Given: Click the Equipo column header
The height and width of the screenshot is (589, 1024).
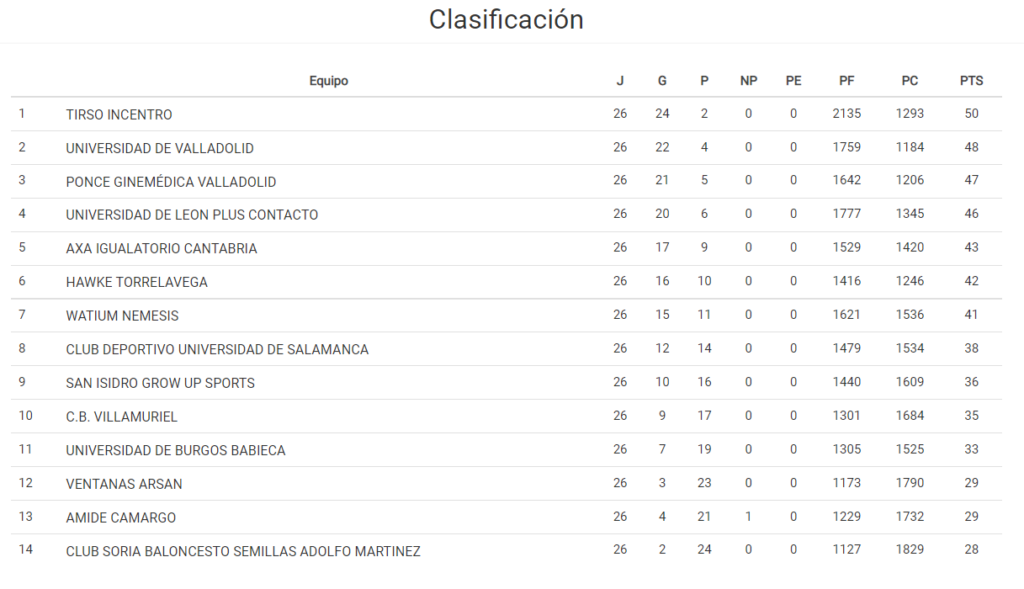Looking at the screenshot, I should [328, 81].
